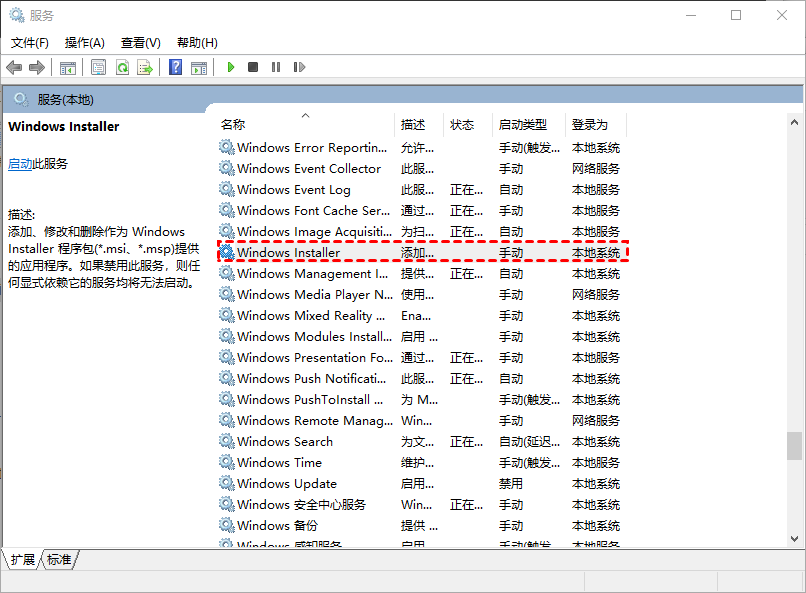
Task: Select the Windows Remote Manag... service
Action: coord(422,420)
